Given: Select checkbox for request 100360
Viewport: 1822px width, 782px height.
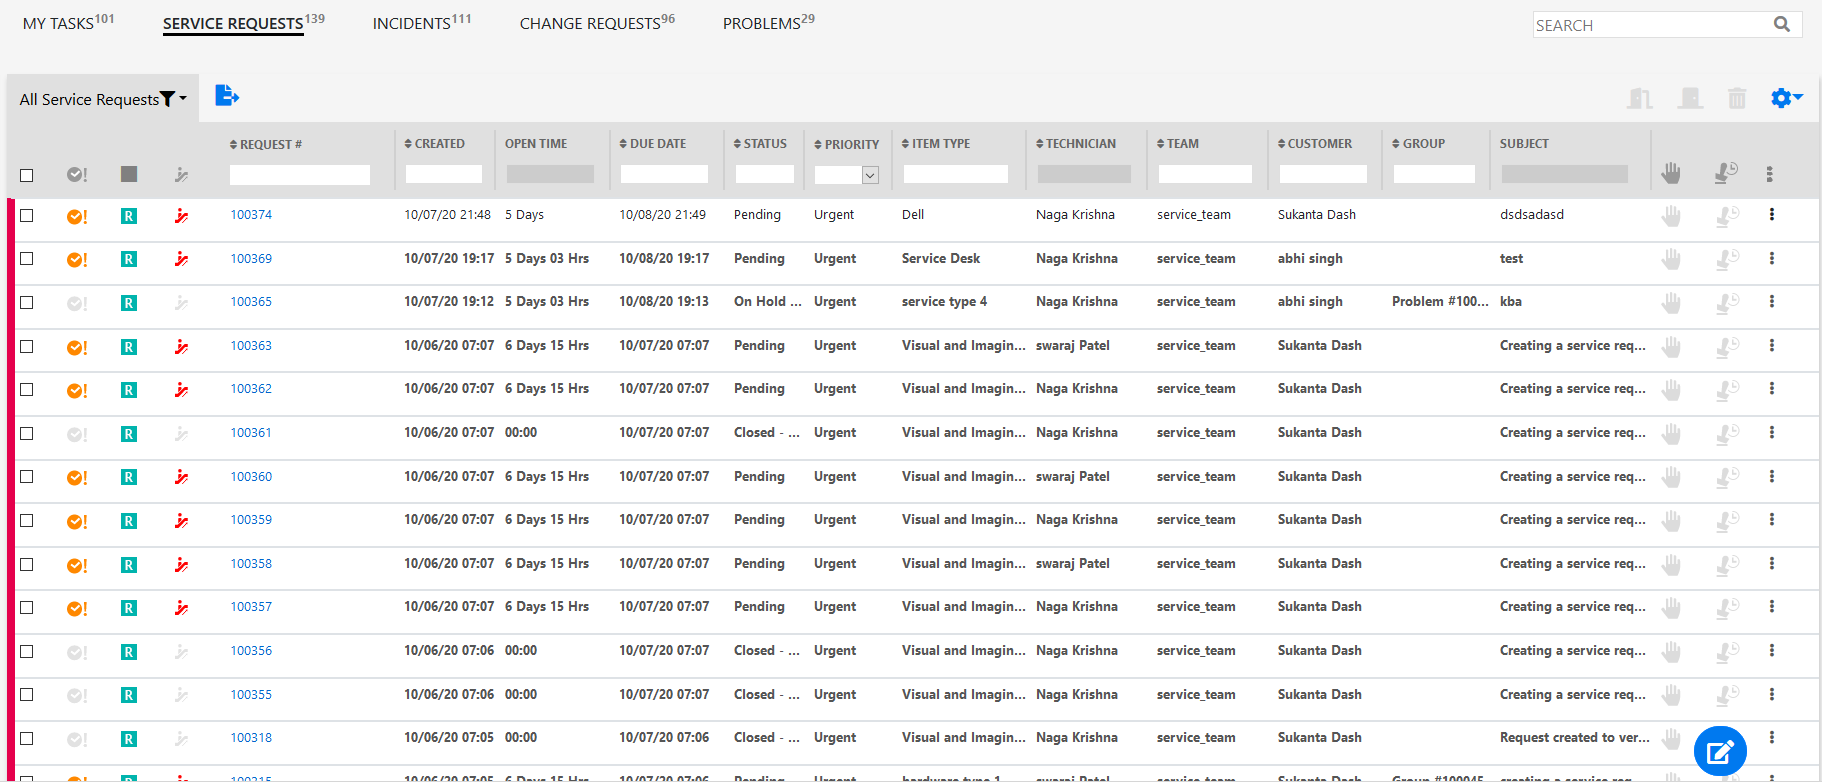Looking at the screenshot, I should click(27, 477).
